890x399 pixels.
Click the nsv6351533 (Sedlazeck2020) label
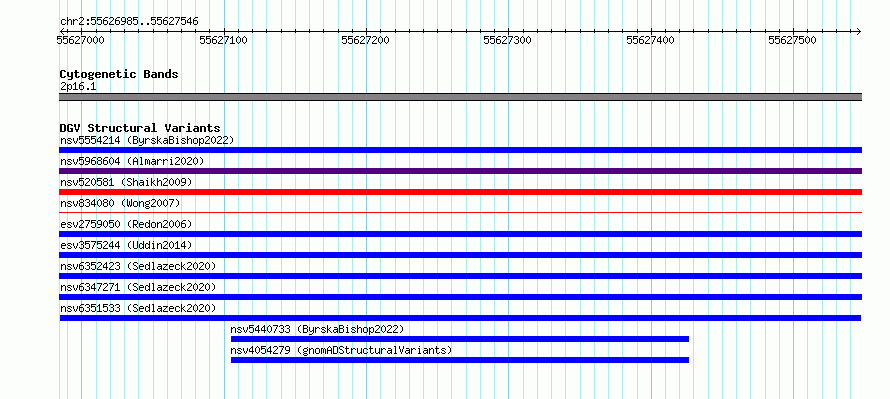click(138, 308)
